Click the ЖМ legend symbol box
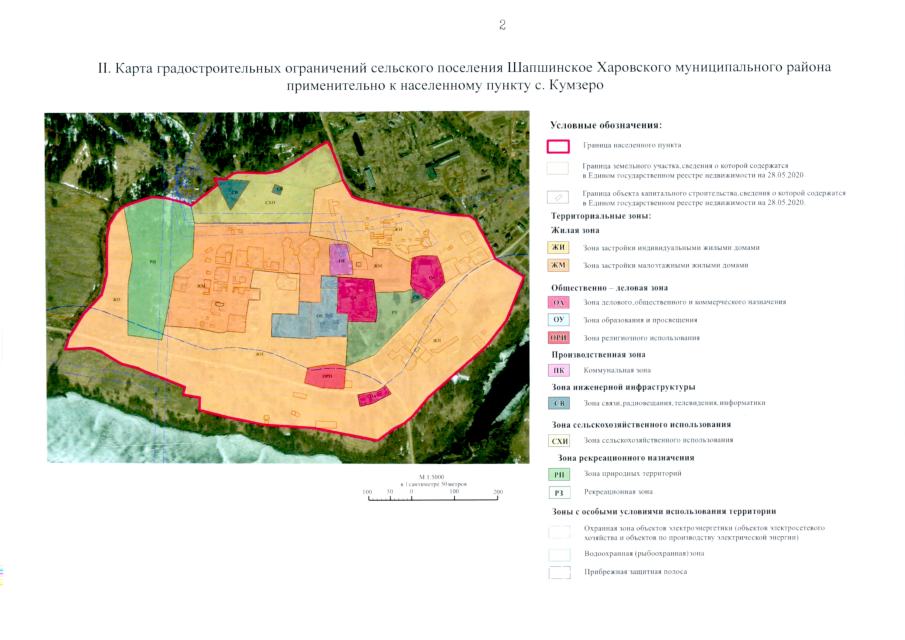Viewport: 905px width, 640px height. point(559,265)
